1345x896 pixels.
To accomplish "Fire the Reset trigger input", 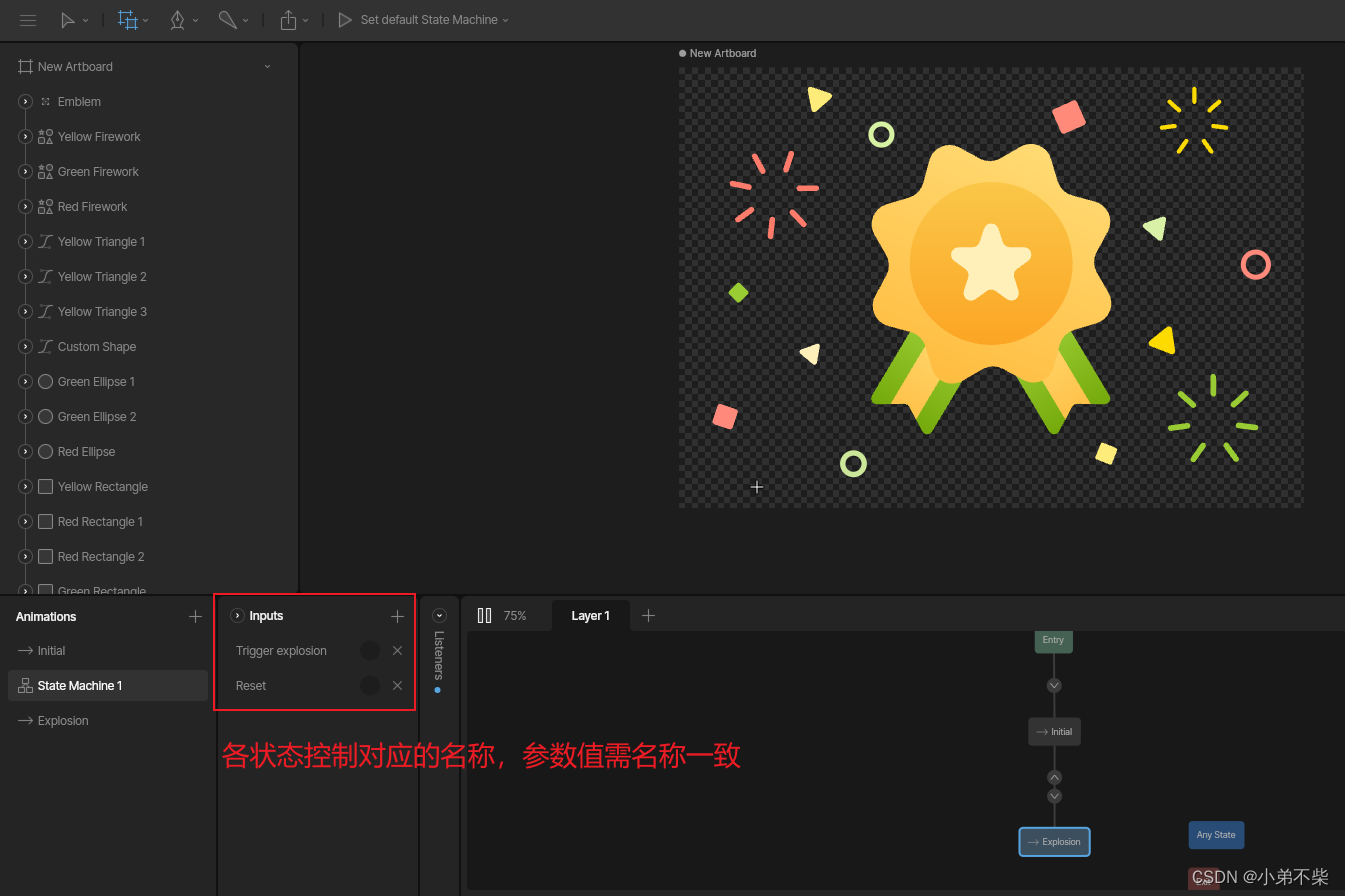I will pyautogui.click(x=368, y=685).
